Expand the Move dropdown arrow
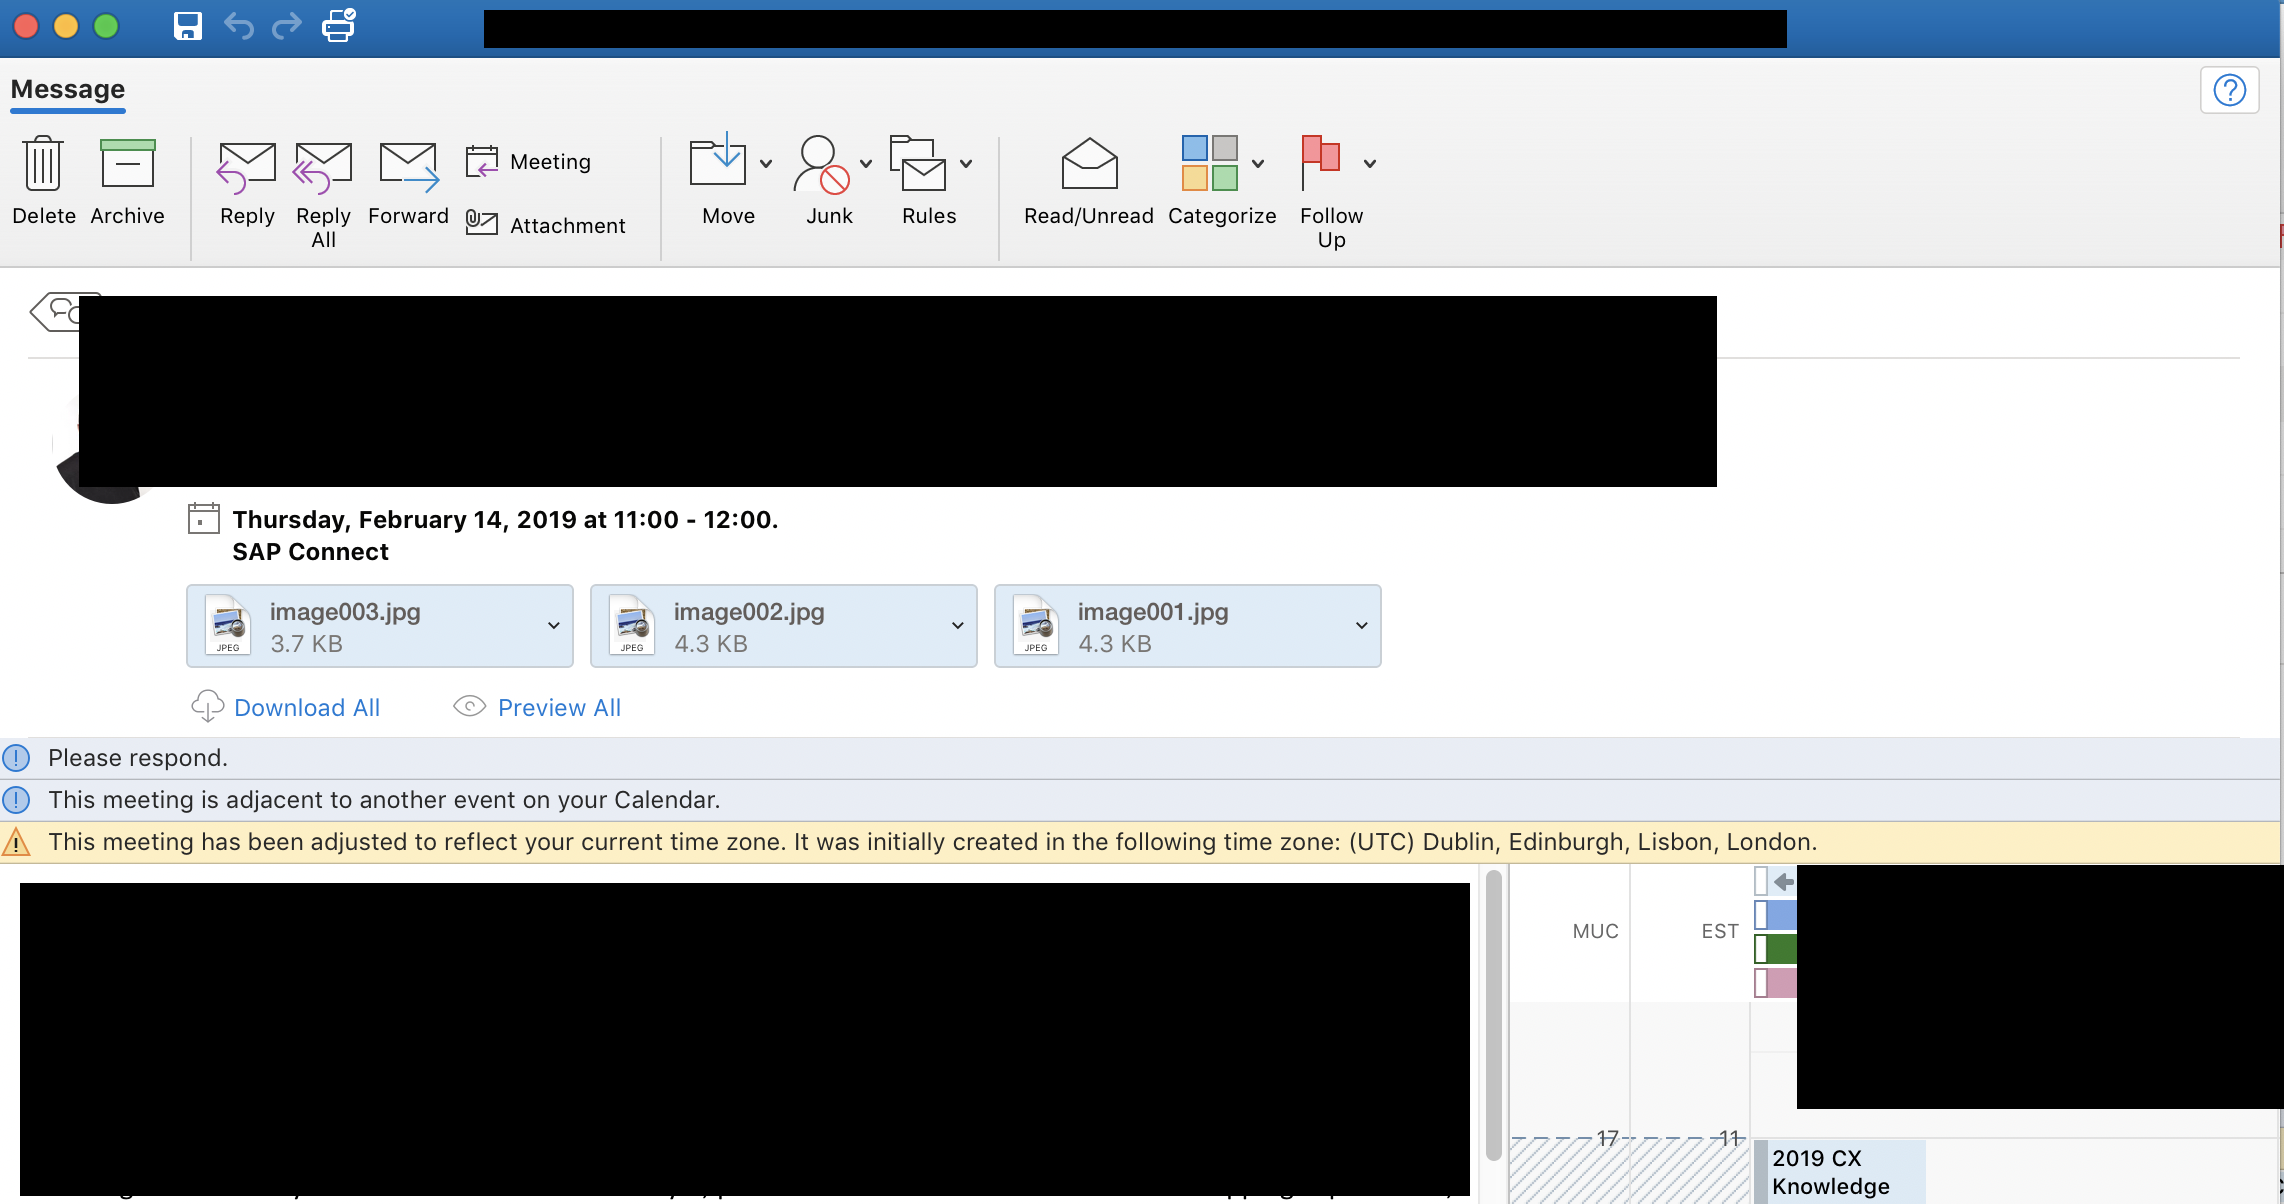This screenshot has width=2284, height=1204. click(x=766, y=163)
